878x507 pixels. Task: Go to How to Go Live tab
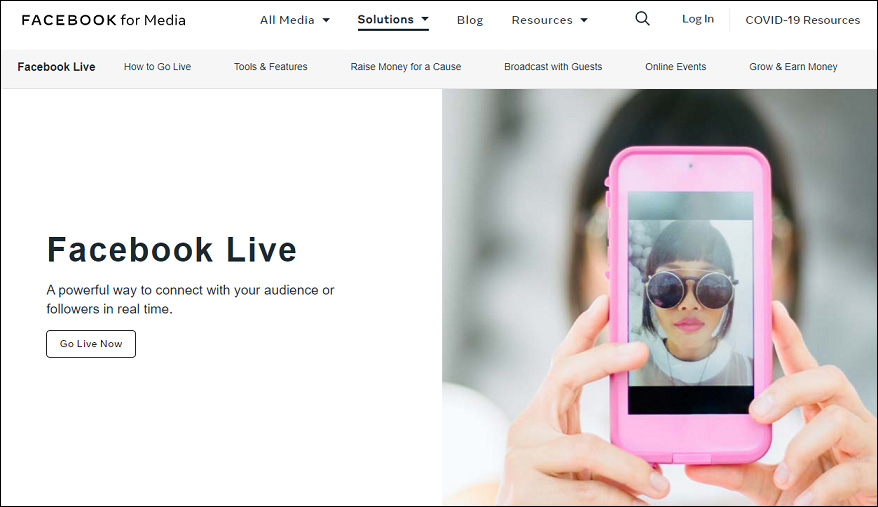pos(157,67)
